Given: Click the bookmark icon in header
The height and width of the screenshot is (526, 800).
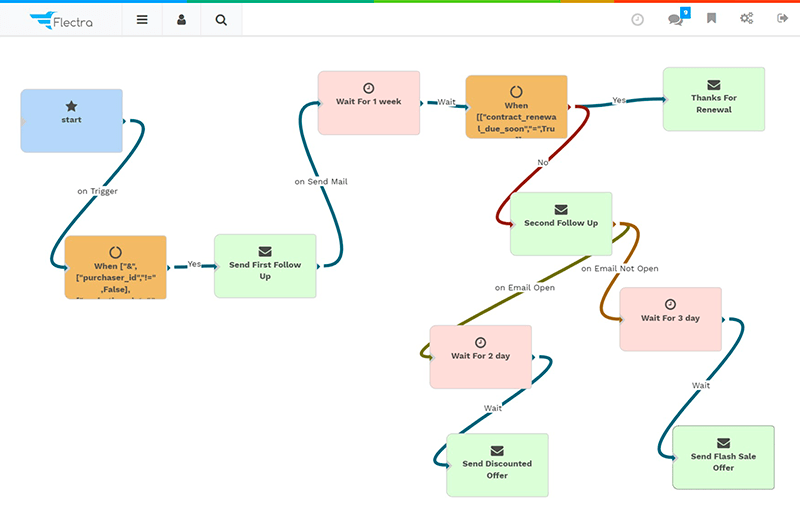Looking at the screenshot, I should click(x=711, y=19).
